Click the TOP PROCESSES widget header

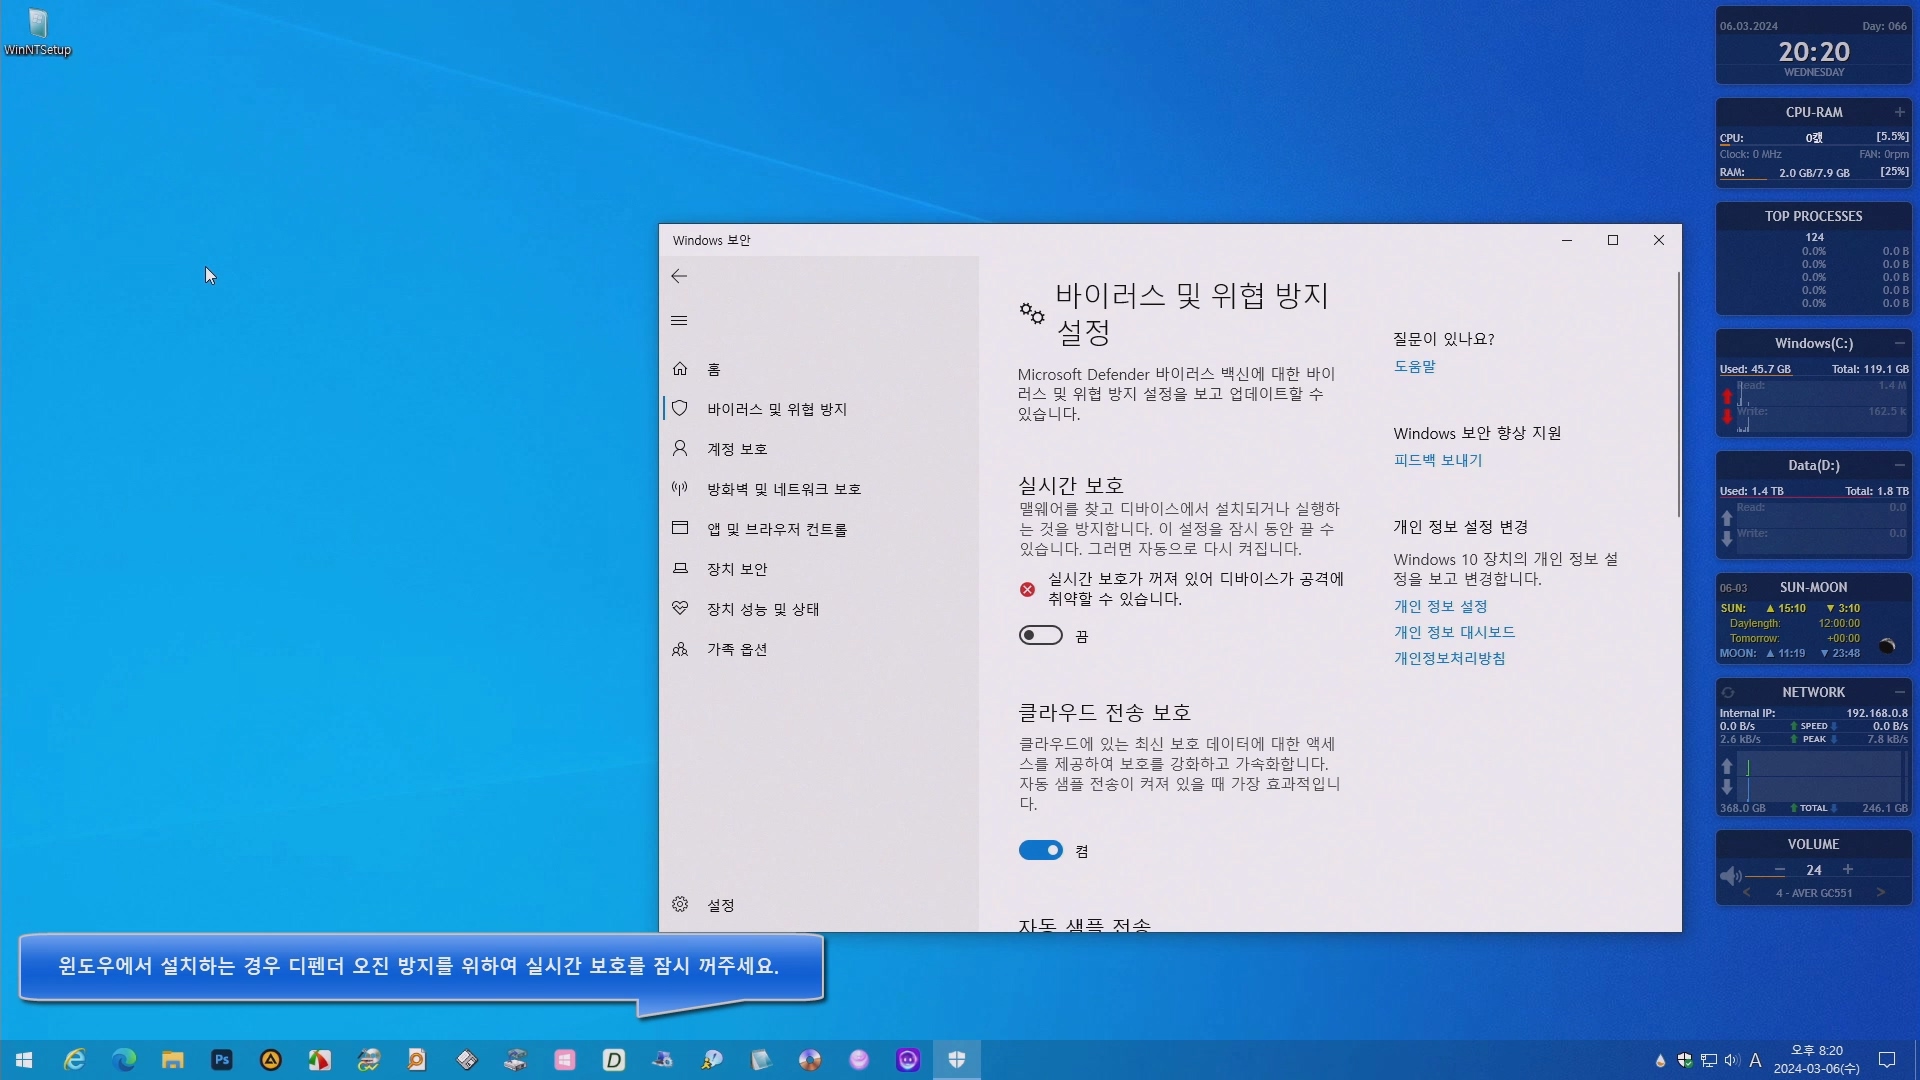pos(1813,216)
